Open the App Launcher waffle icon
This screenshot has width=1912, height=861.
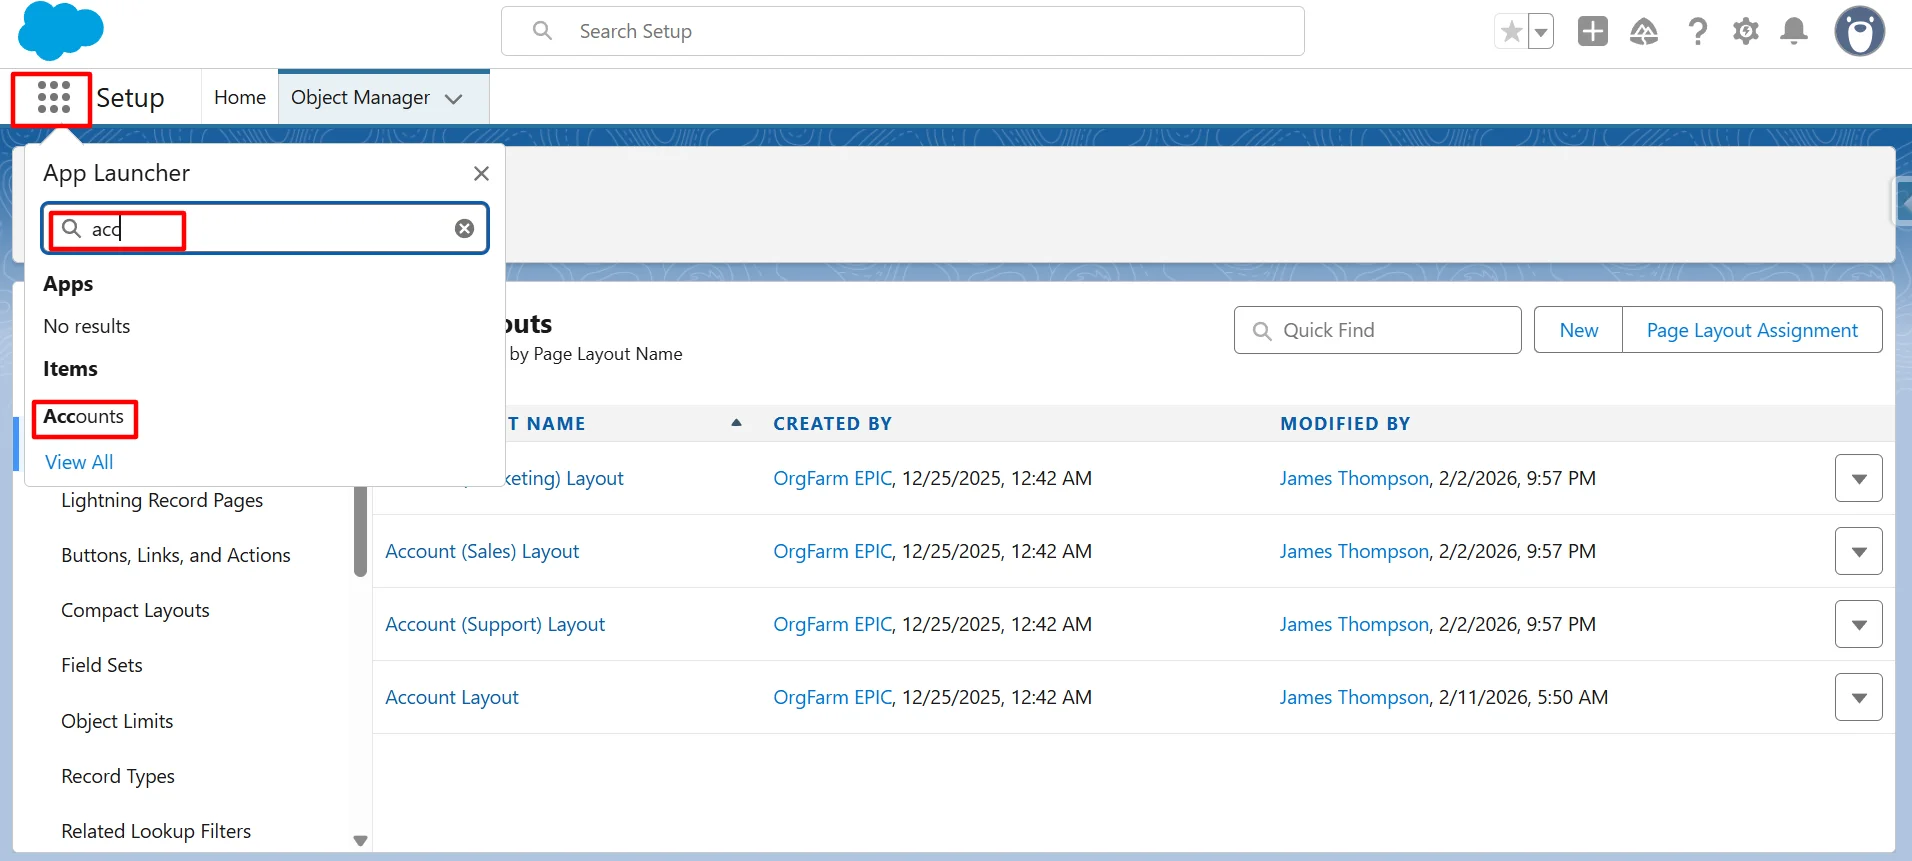click(x=53, y=98)
